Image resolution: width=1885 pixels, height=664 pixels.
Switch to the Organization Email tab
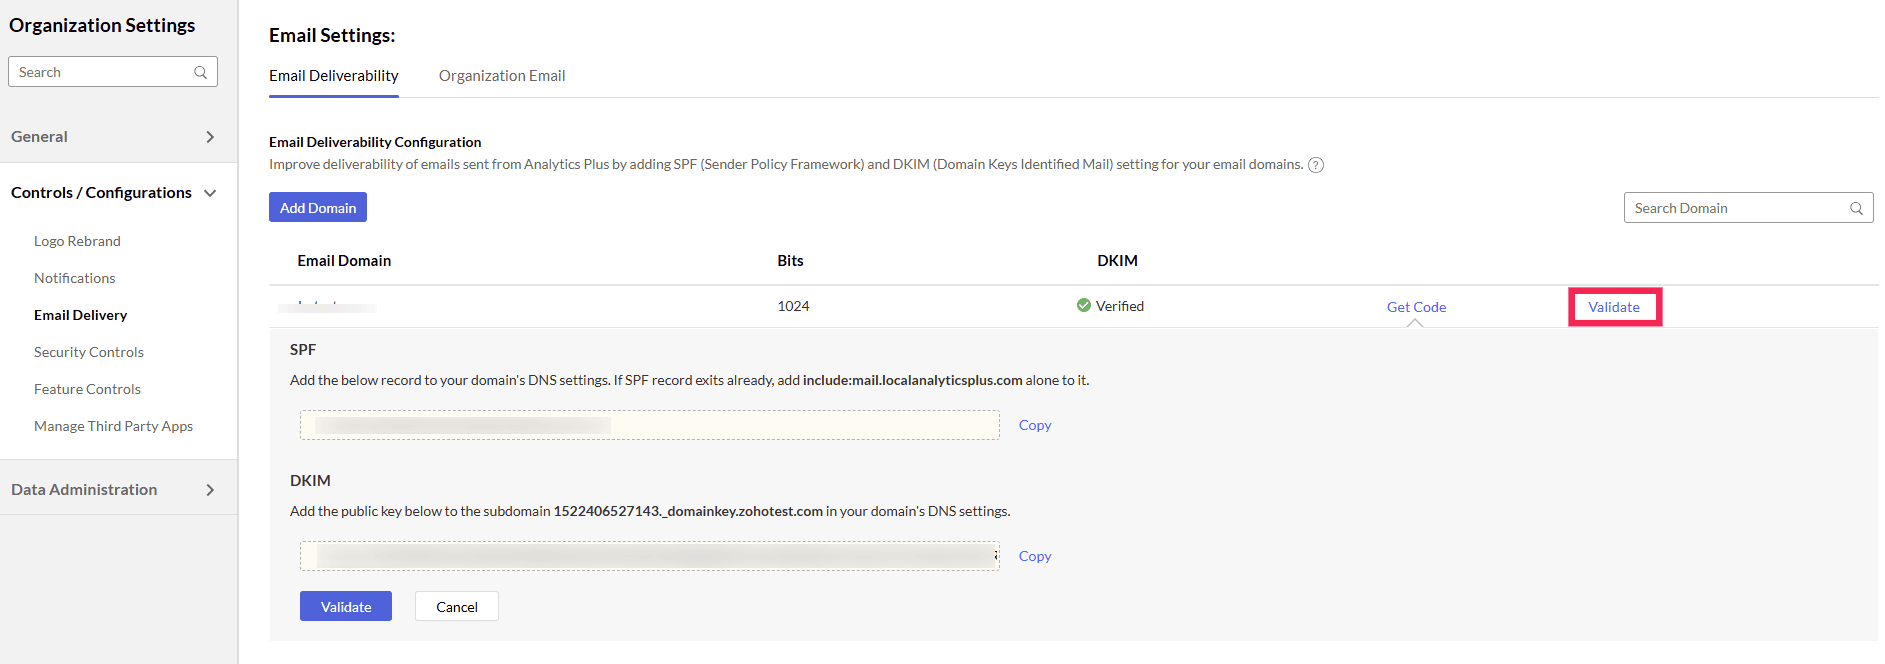(x=502, y=76)
